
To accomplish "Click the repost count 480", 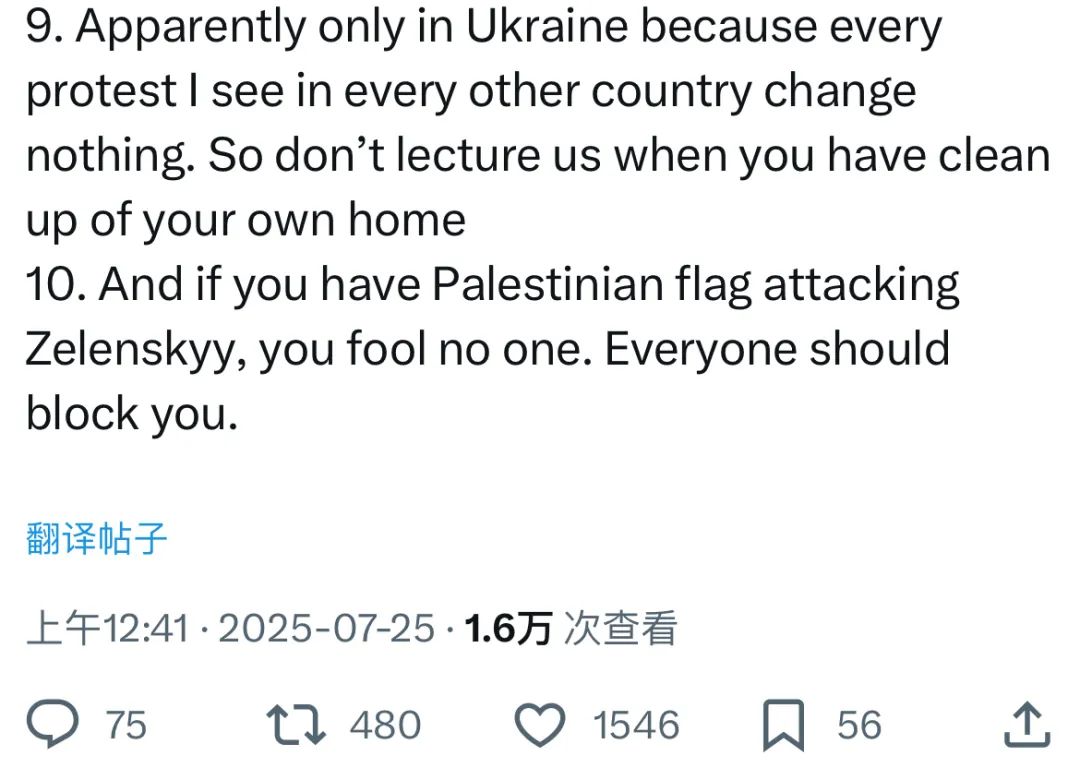I will pyautogui.click(x=385, y=726).
